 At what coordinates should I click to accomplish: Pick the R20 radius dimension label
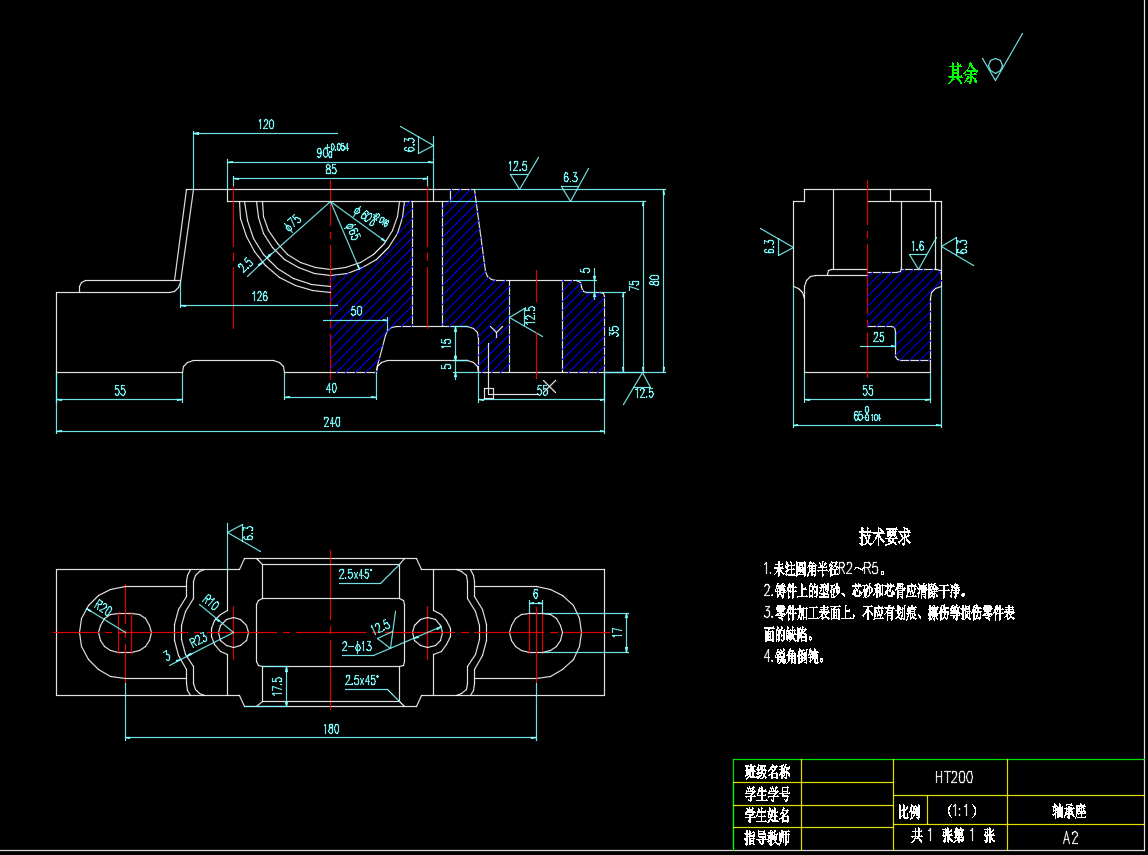click(x=101, y=608)
